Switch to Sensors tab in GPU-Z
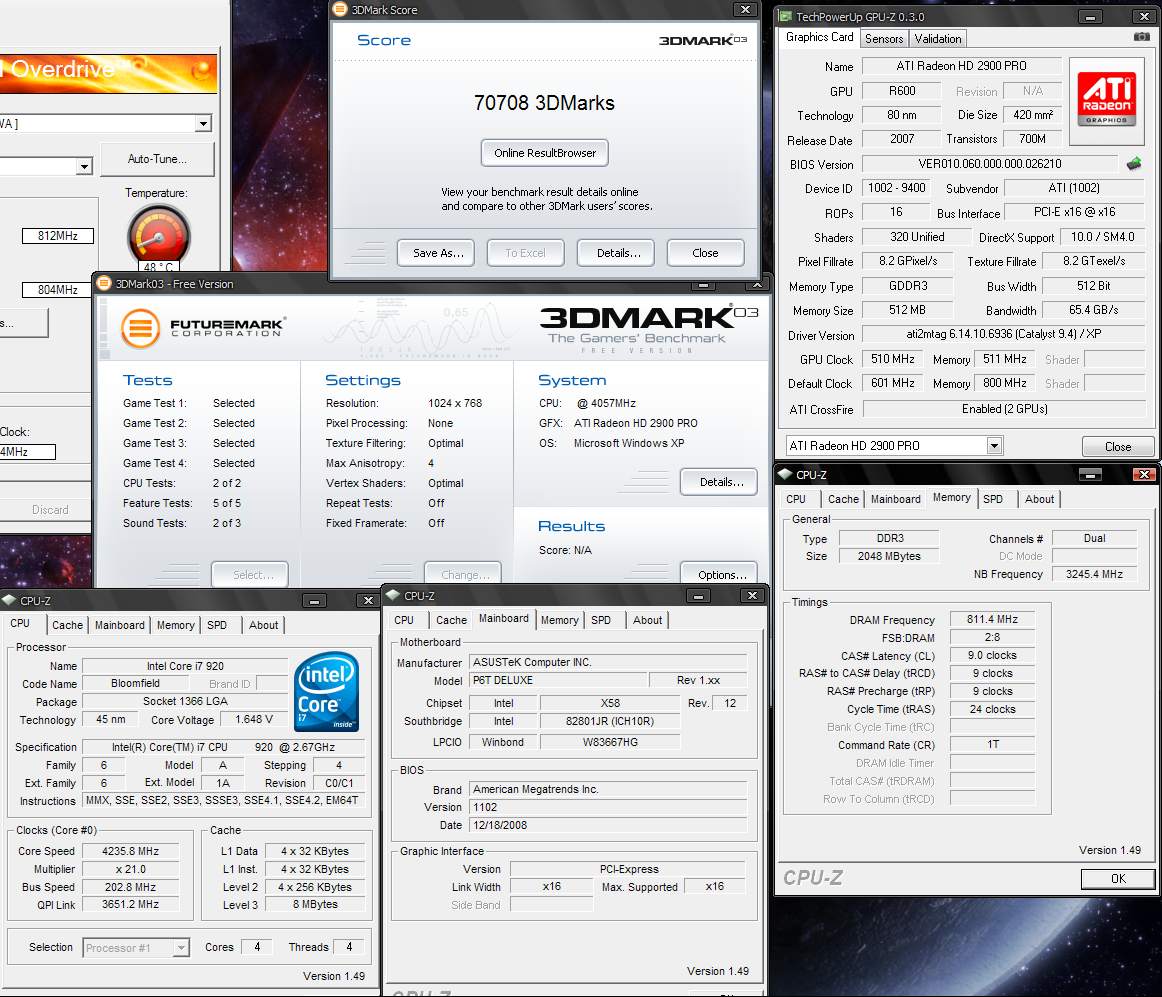Viewport: 1162px width, 997px height. click(x=884, y=39)
